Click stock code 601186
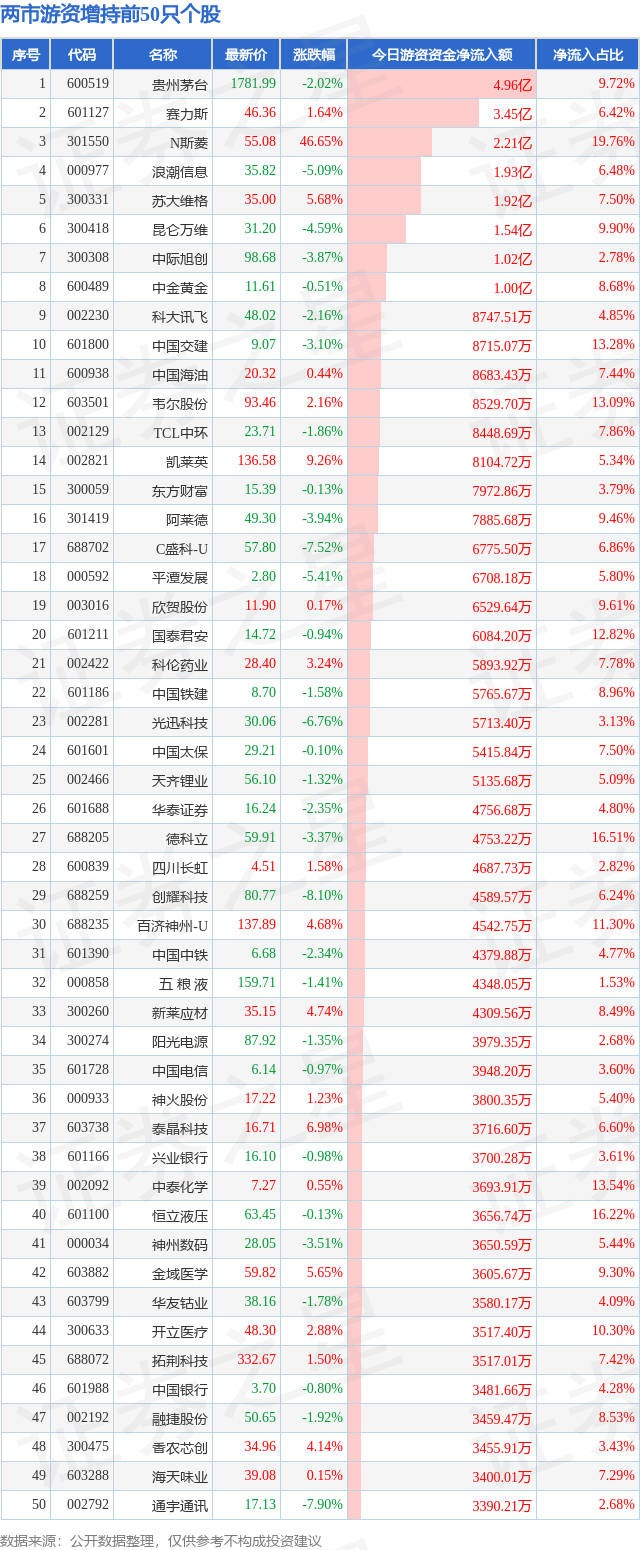 pyautogui.click(x=88, y=693)
